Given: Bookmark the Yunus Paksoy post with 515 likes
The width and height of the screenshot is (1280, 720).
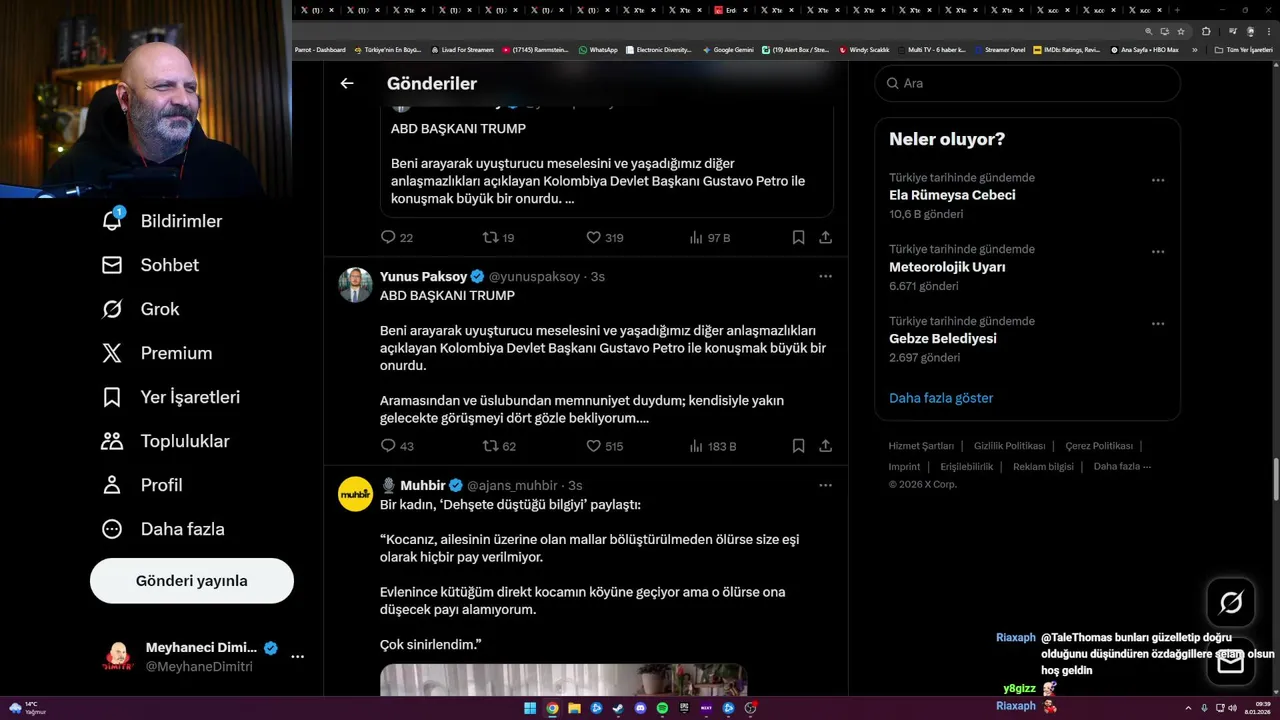Looking at the screenshot, I should click(x=798, y=446).
